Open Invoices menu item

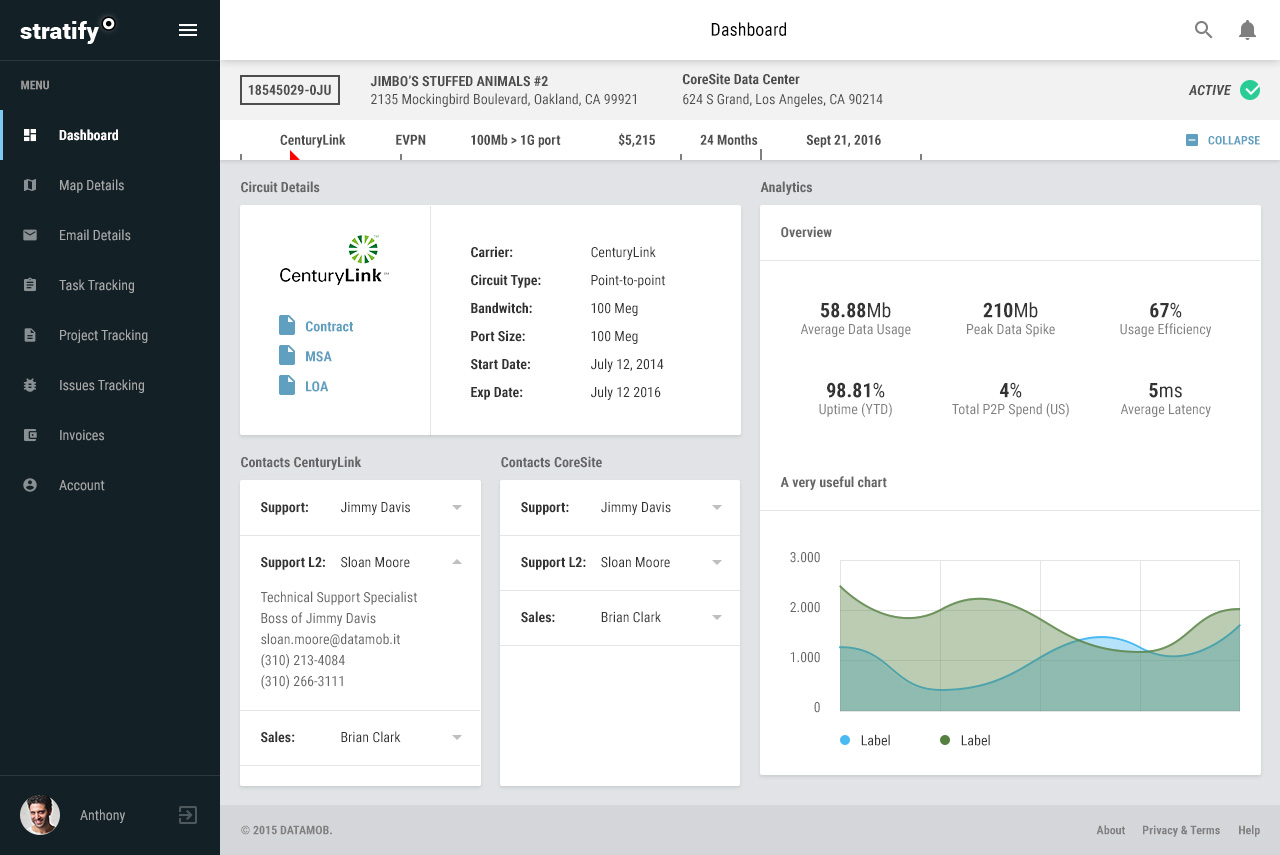pos(110,435)
